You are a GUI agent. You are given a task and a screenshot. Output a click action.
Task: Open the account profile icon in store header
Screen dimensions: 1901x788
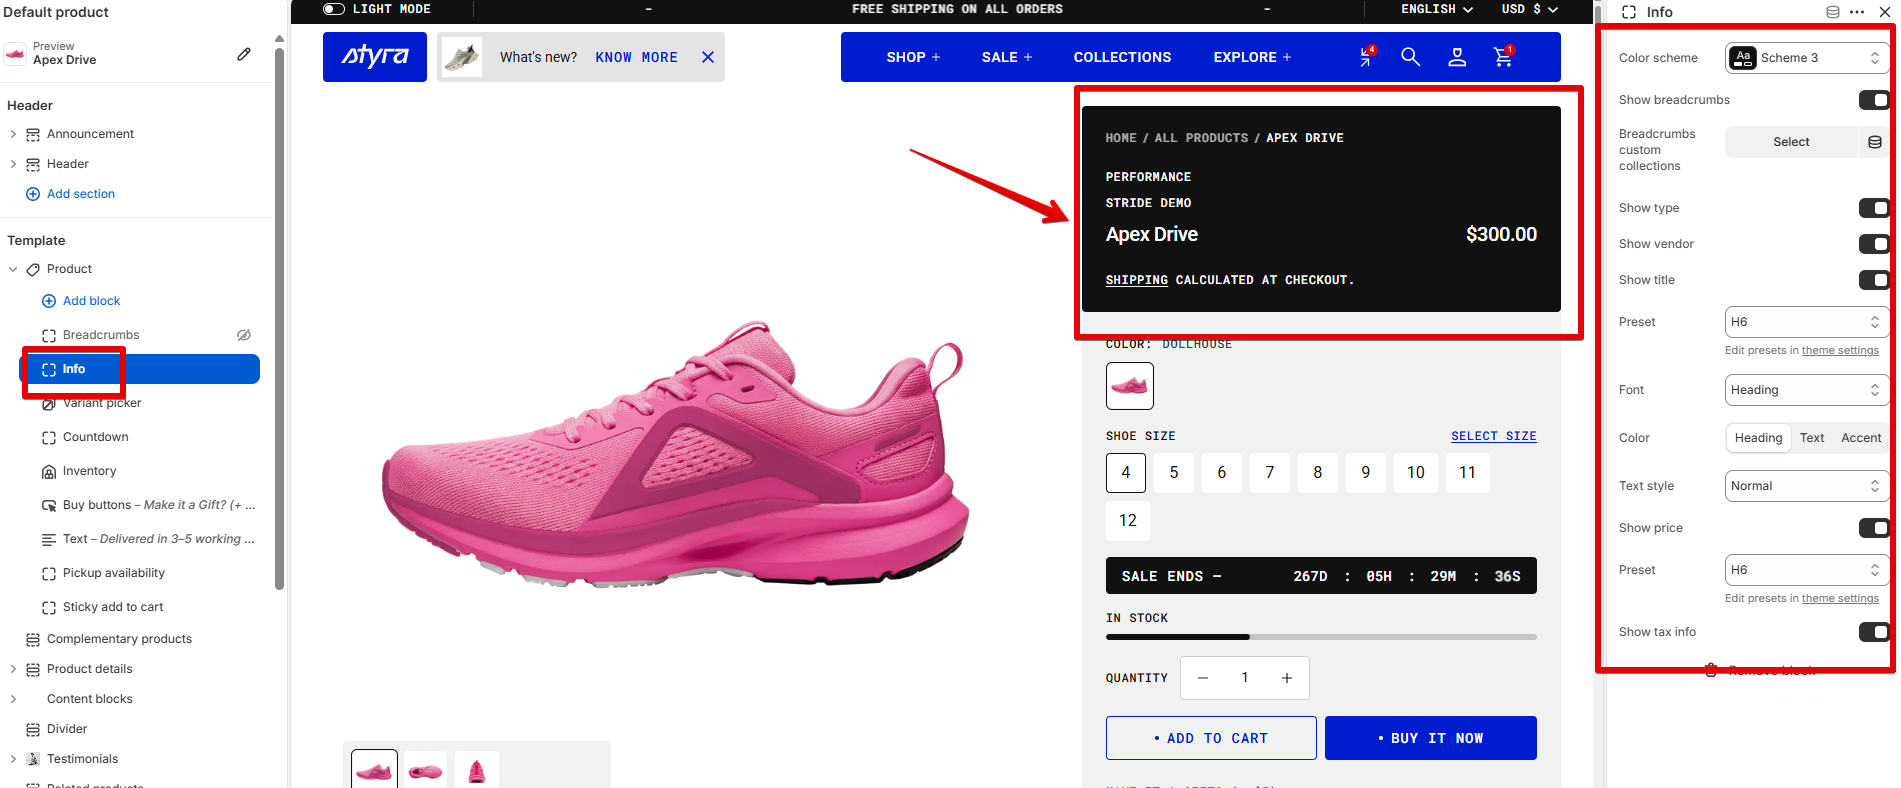pyautogui.click(x=1457, y=57)
